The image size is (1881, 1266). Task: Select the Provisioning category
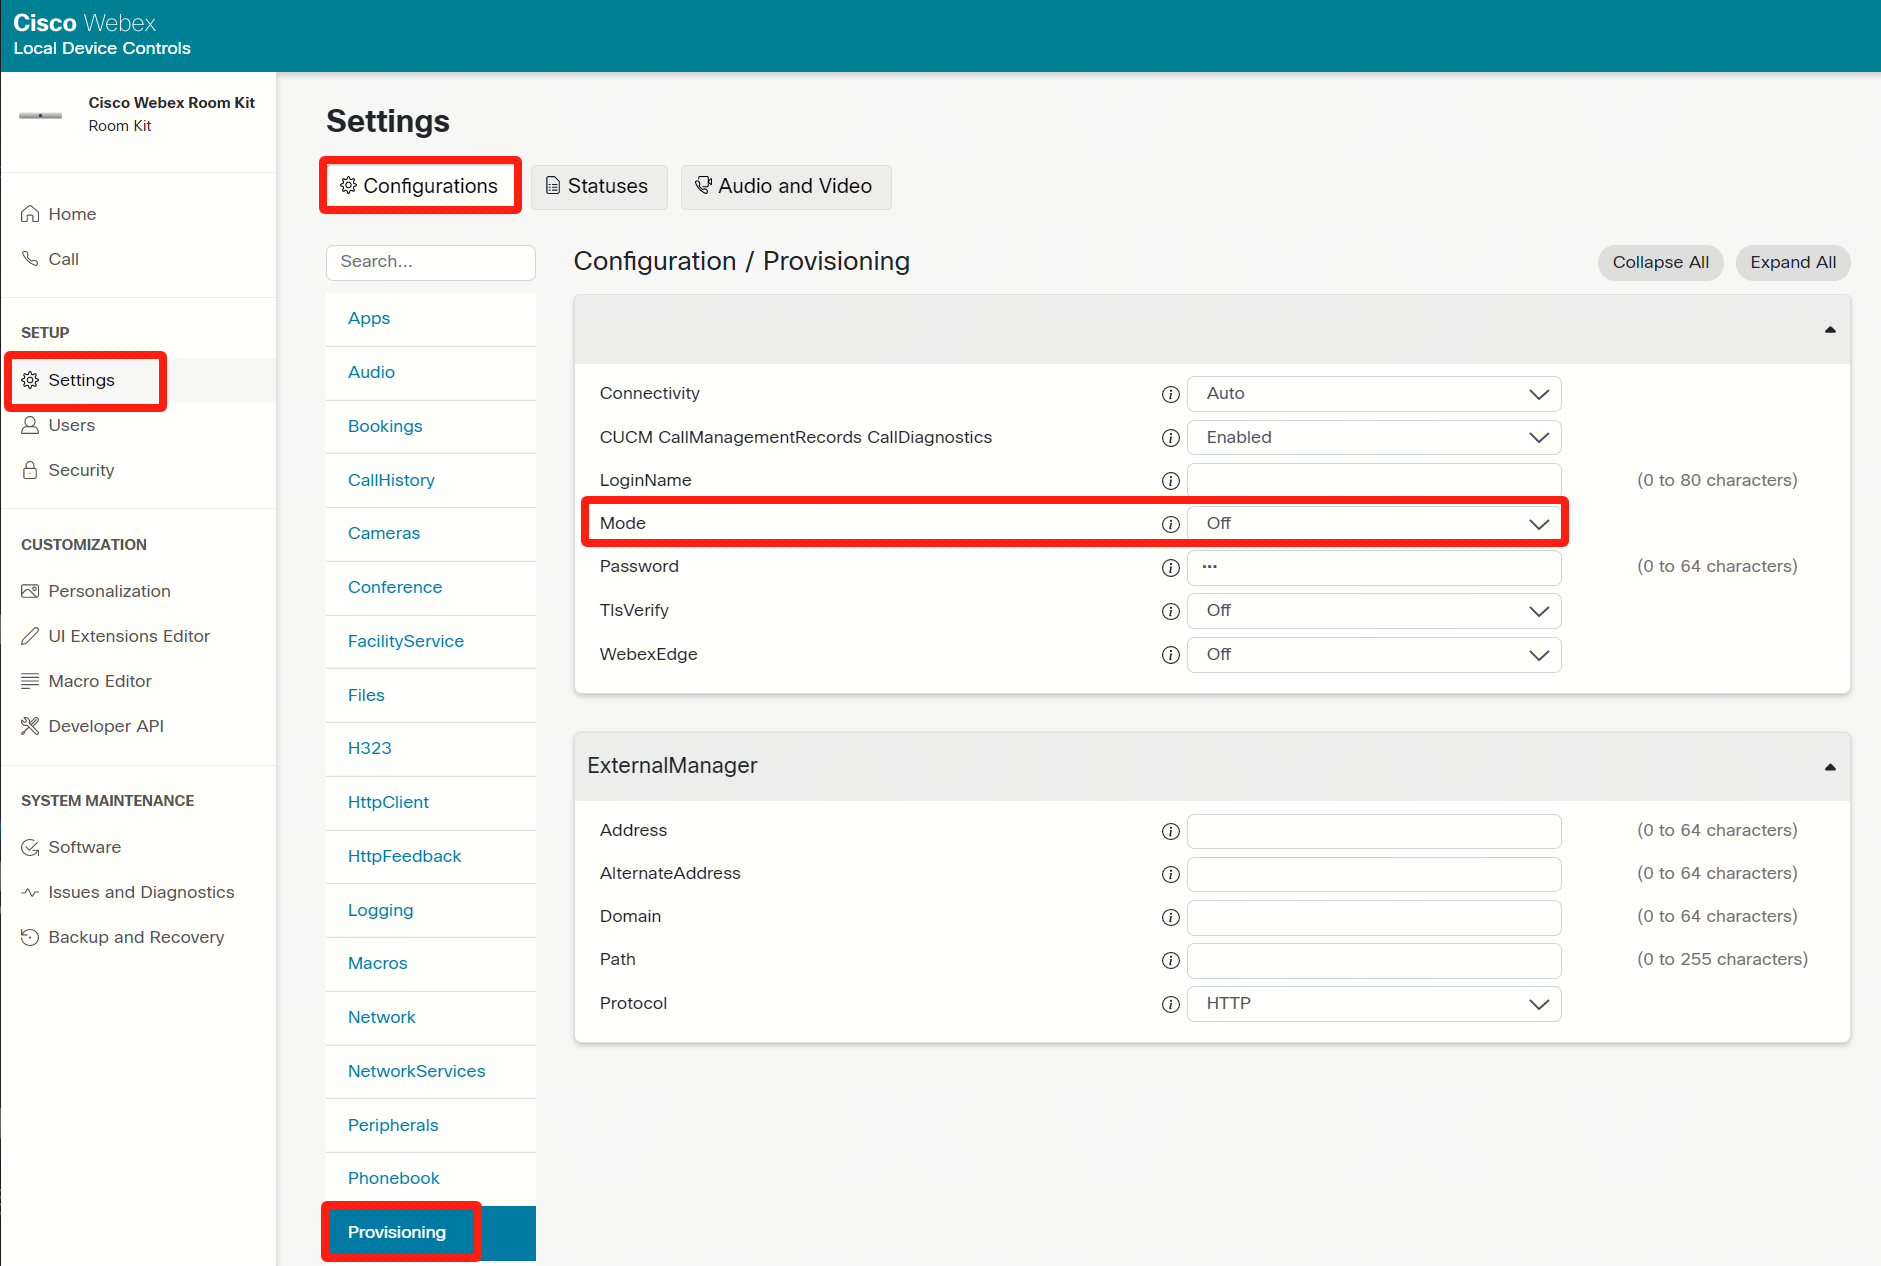tap(431, 1233)
